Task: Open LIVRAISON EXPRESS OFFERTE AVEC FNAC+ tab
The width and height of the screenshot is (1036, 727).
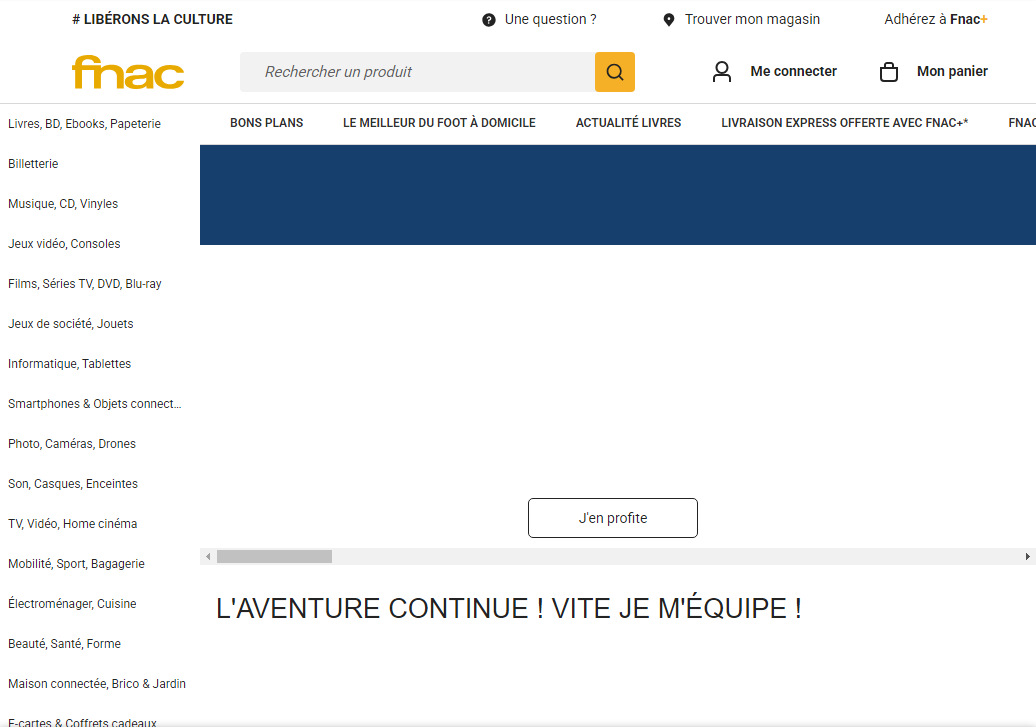Action: tap(844, 123)
